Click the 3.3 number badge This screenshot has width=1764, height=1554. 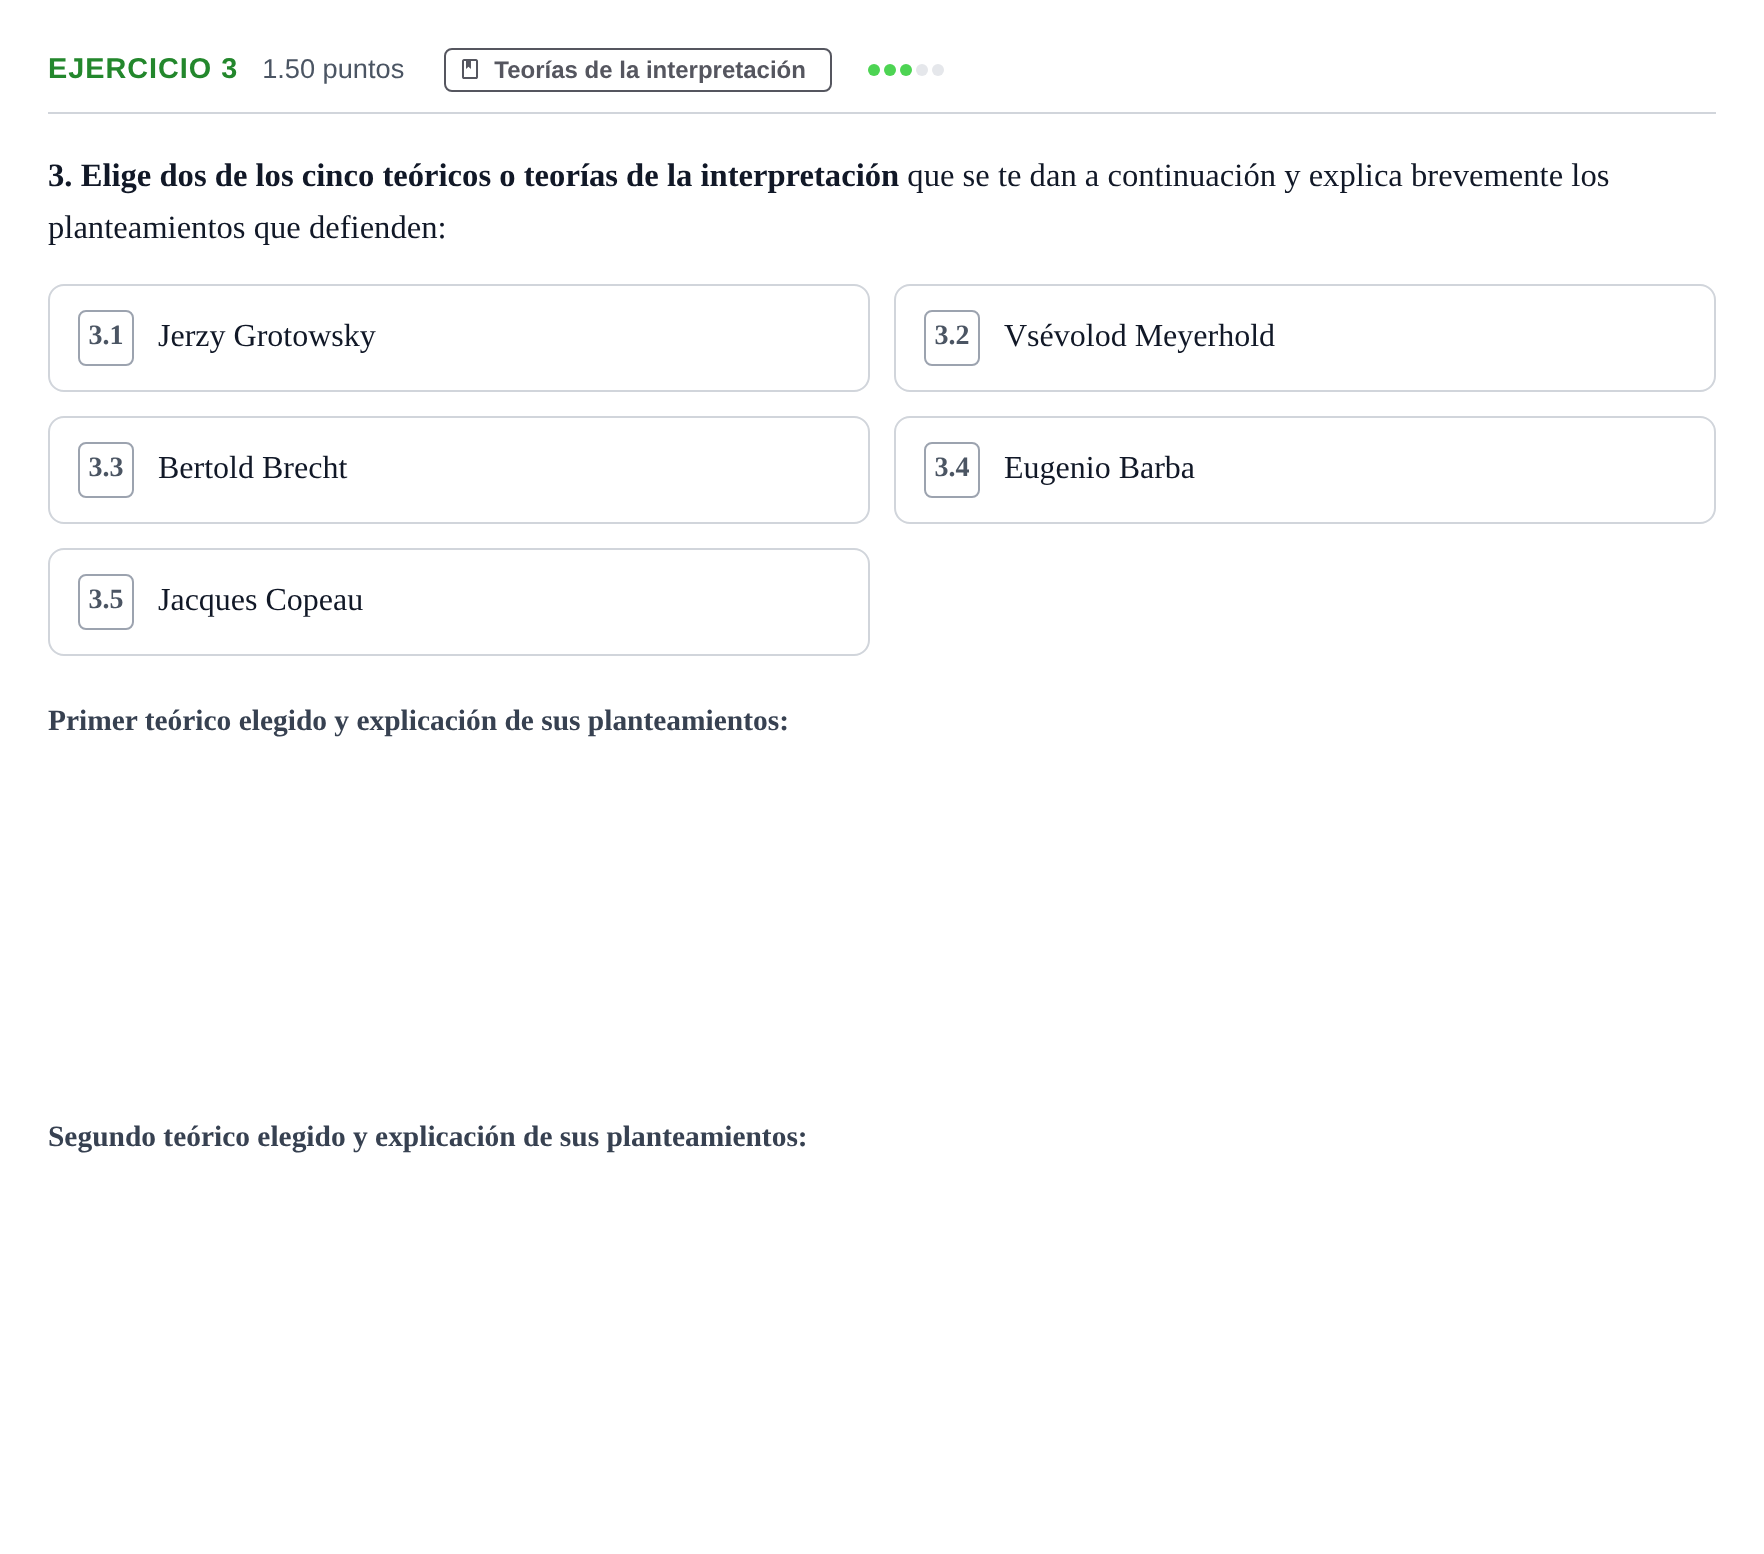coord(106,470)
